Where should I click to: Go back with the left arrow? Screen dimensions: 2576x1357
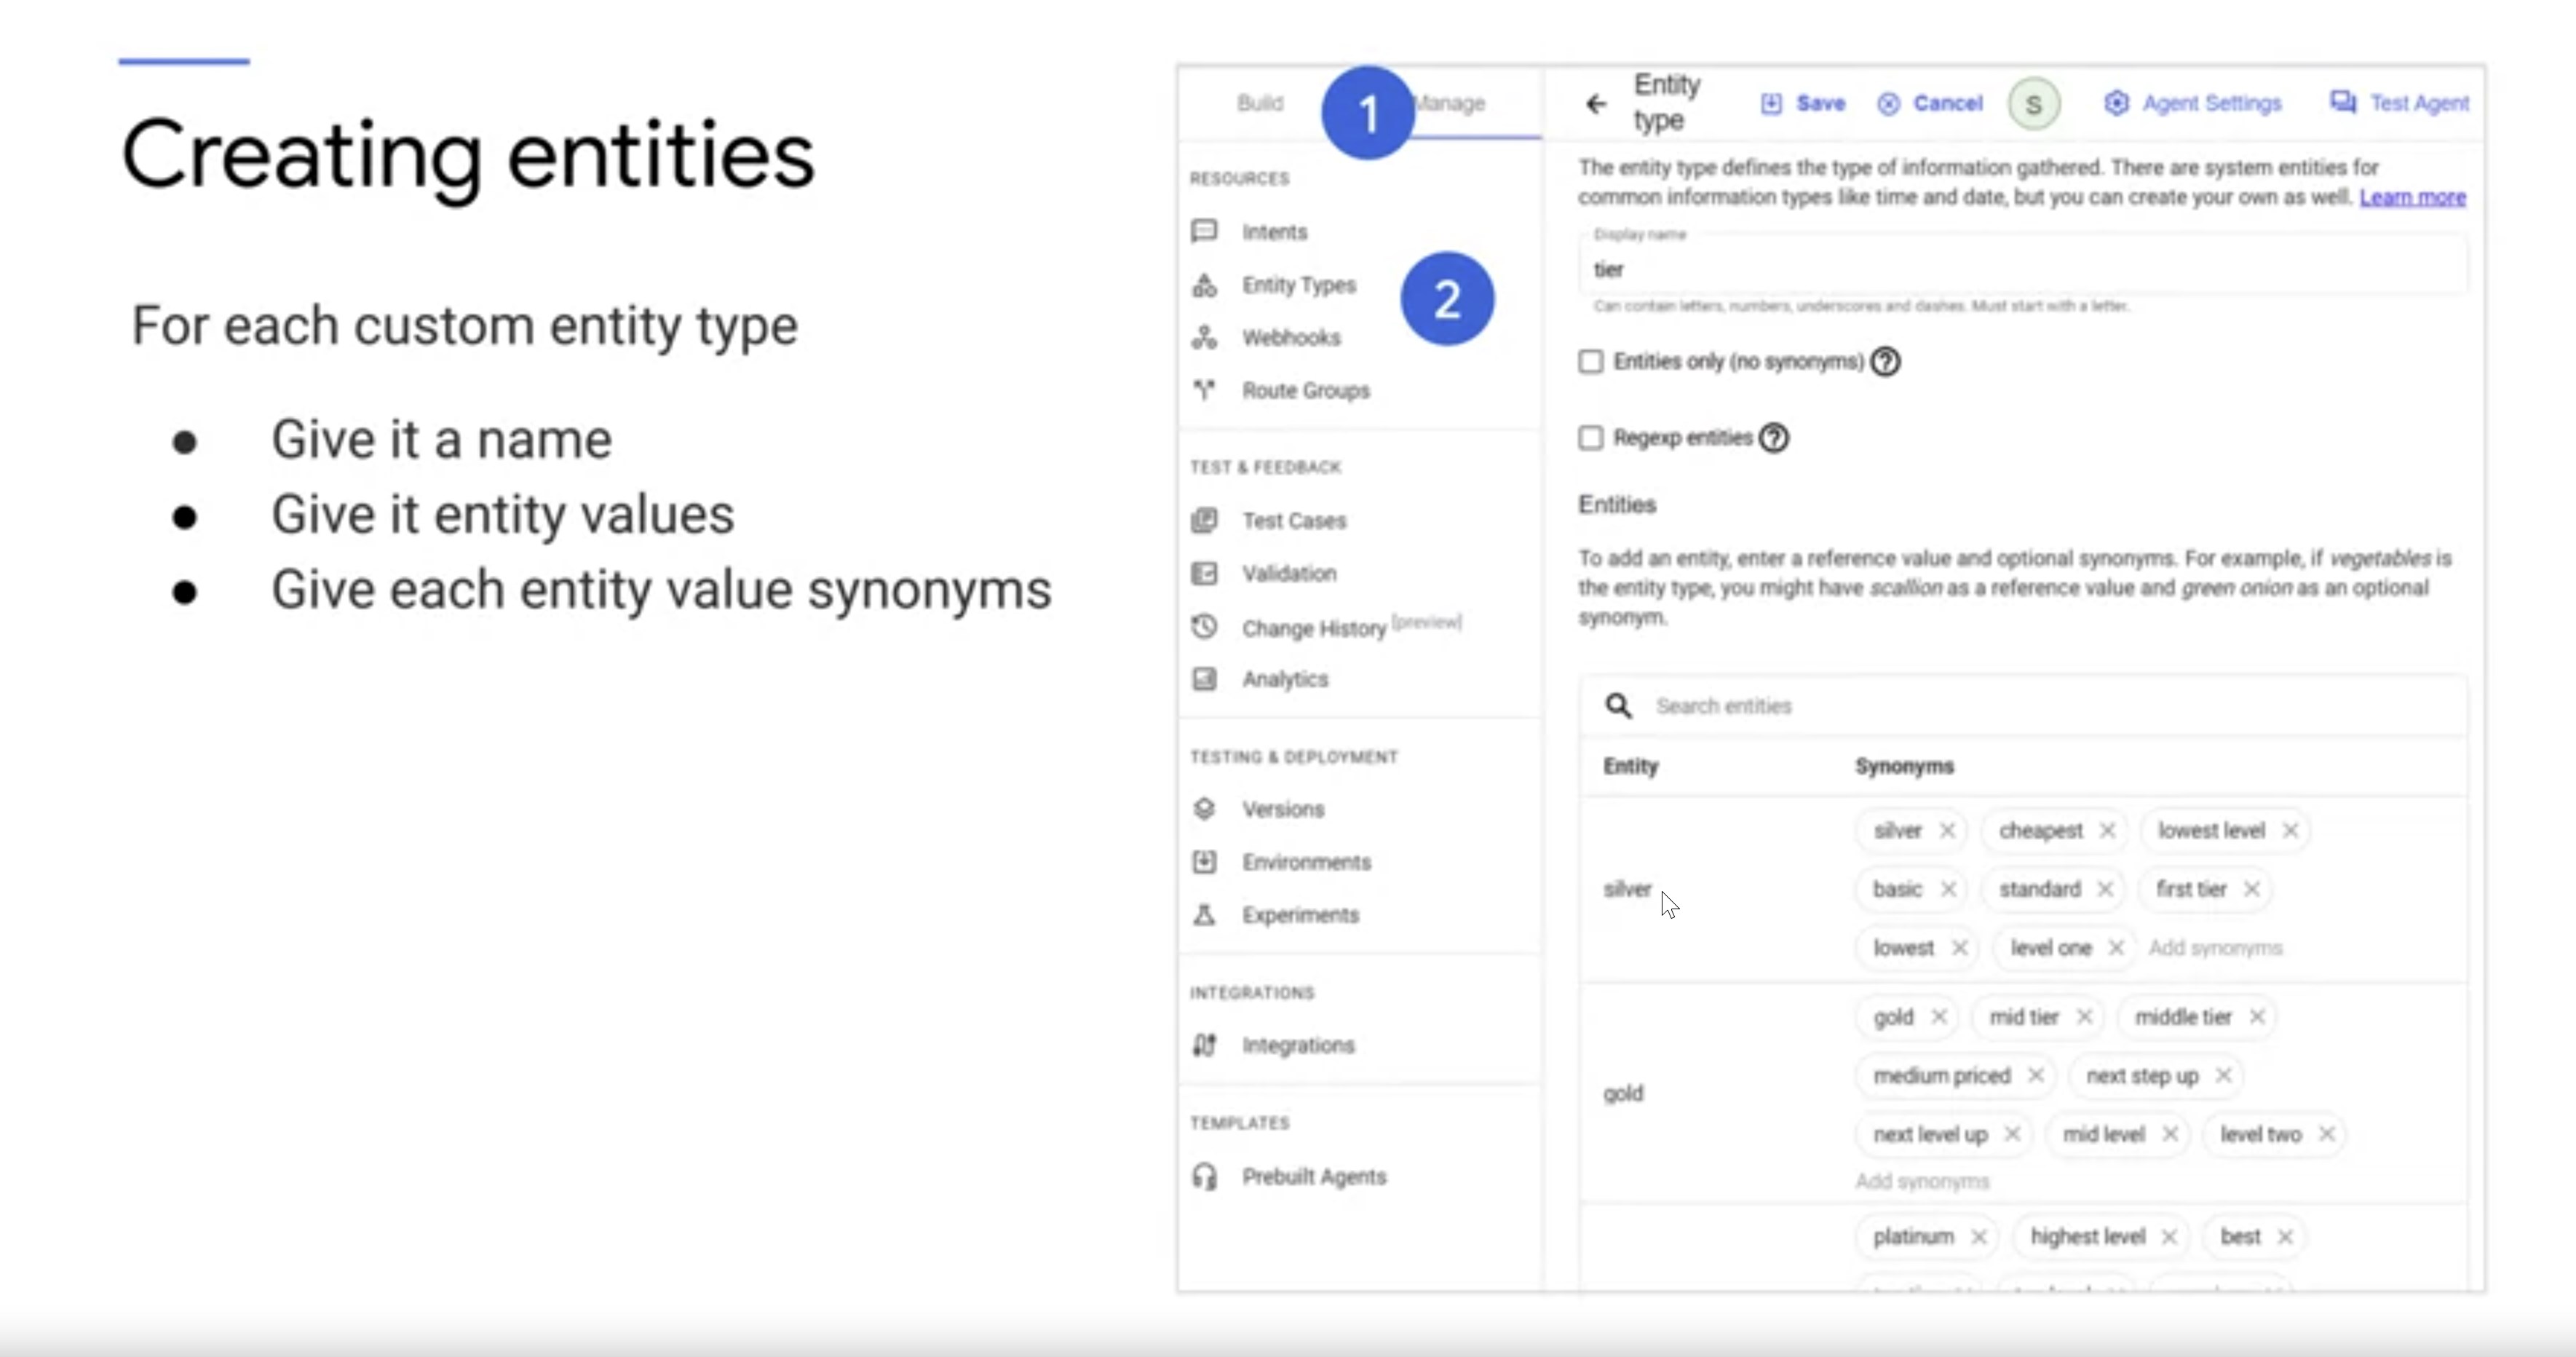click(x=1596, y=103)
